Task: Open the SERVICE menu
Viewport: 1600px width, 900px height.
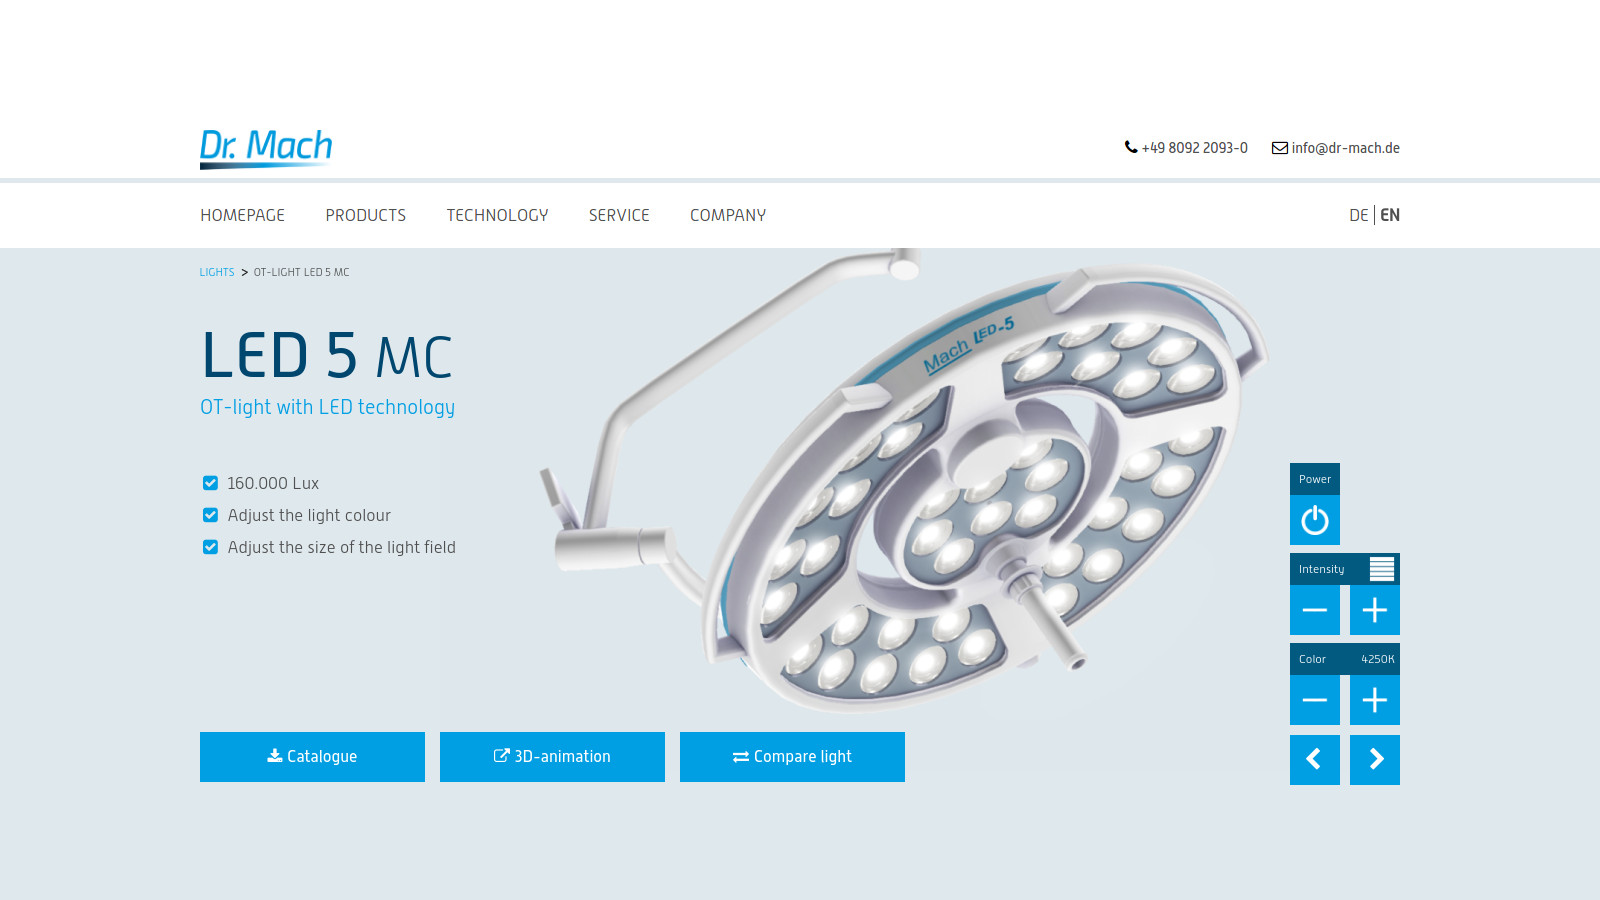Action: tap(619, 215)
